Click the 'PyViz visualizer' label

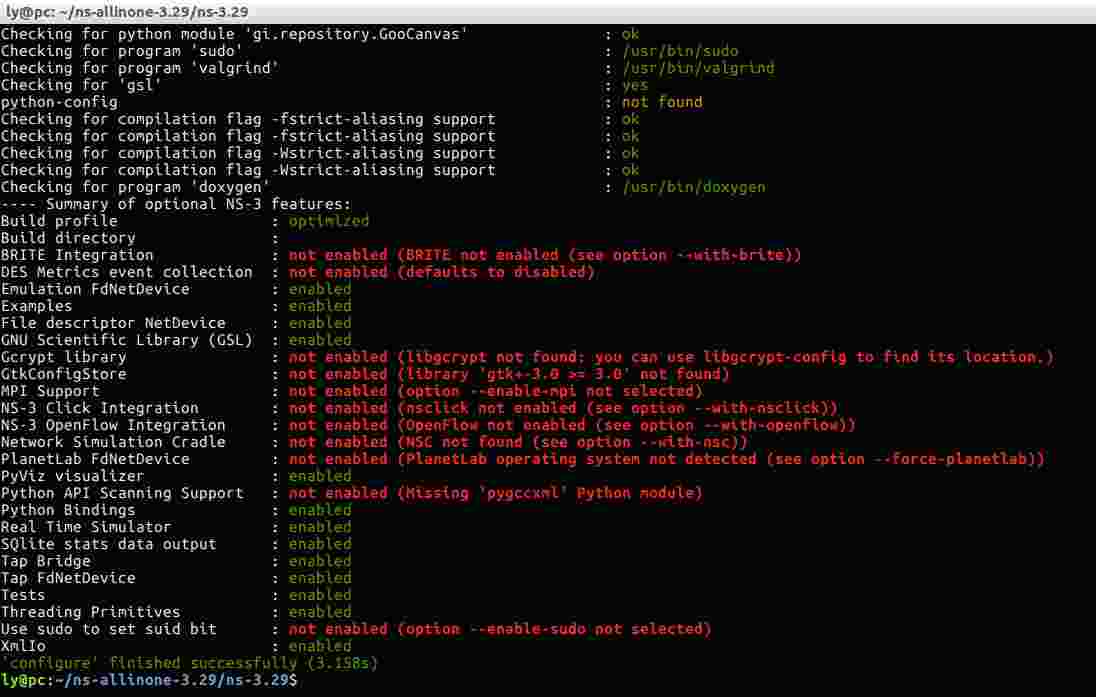point(72,476)
